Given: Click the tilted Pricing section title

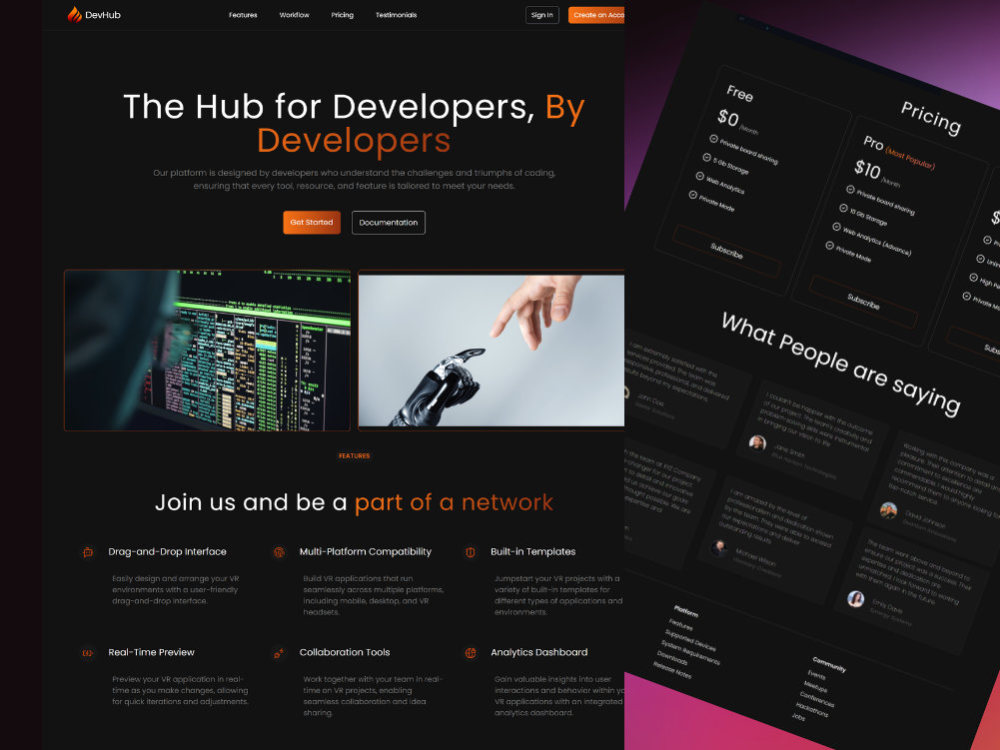Looking at the screenshot, I should coord(931,118).
